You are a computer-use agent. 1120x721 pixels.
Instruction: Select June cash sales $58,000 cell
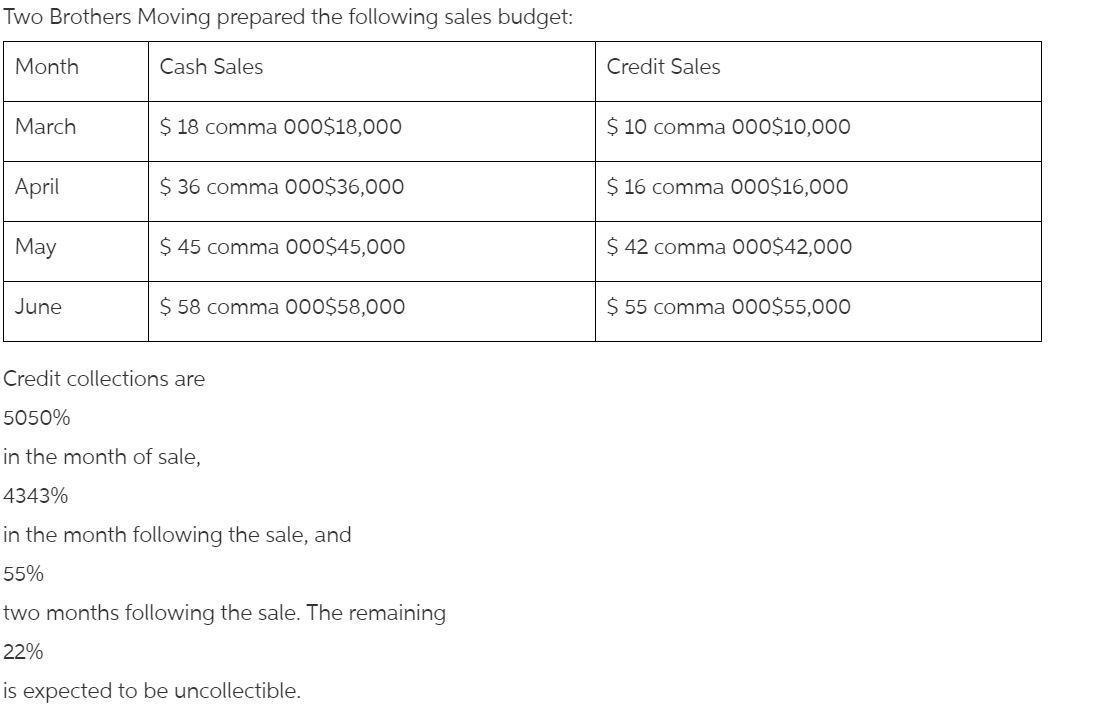tap(371, 312)
